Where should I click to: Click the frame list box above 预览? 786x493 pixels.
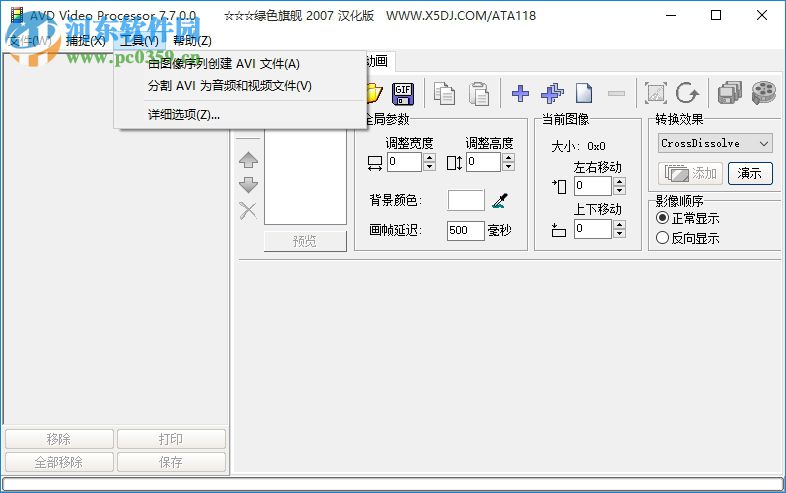[305, 177]
